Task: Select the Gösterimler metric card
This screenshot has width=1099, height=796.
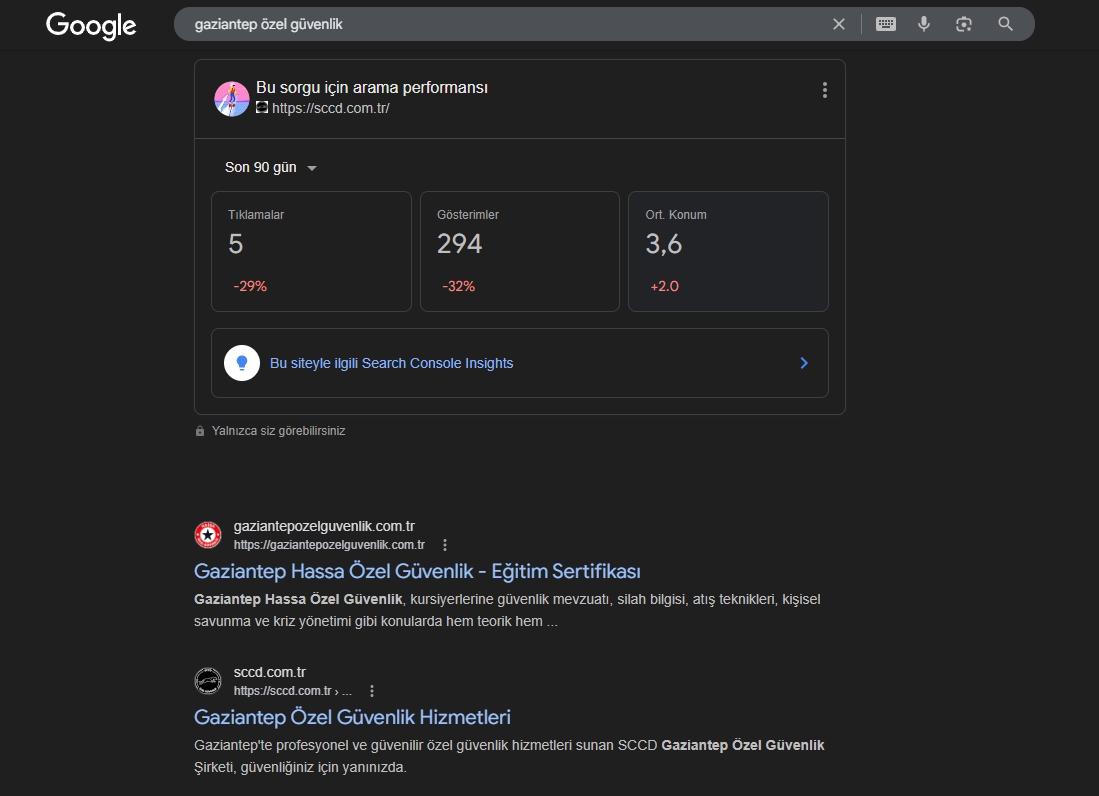Action: [x=519, y=251]
